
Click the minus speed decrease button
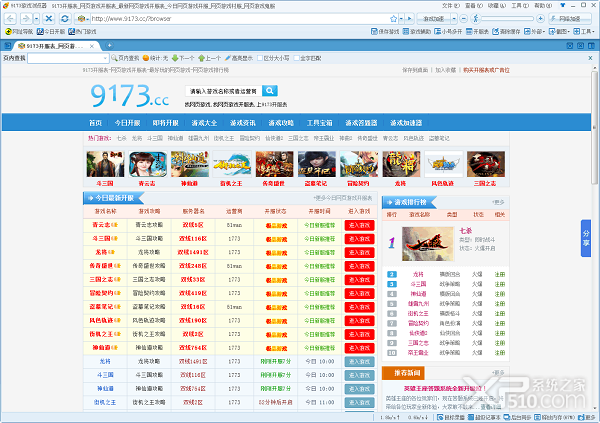(463, 18)
